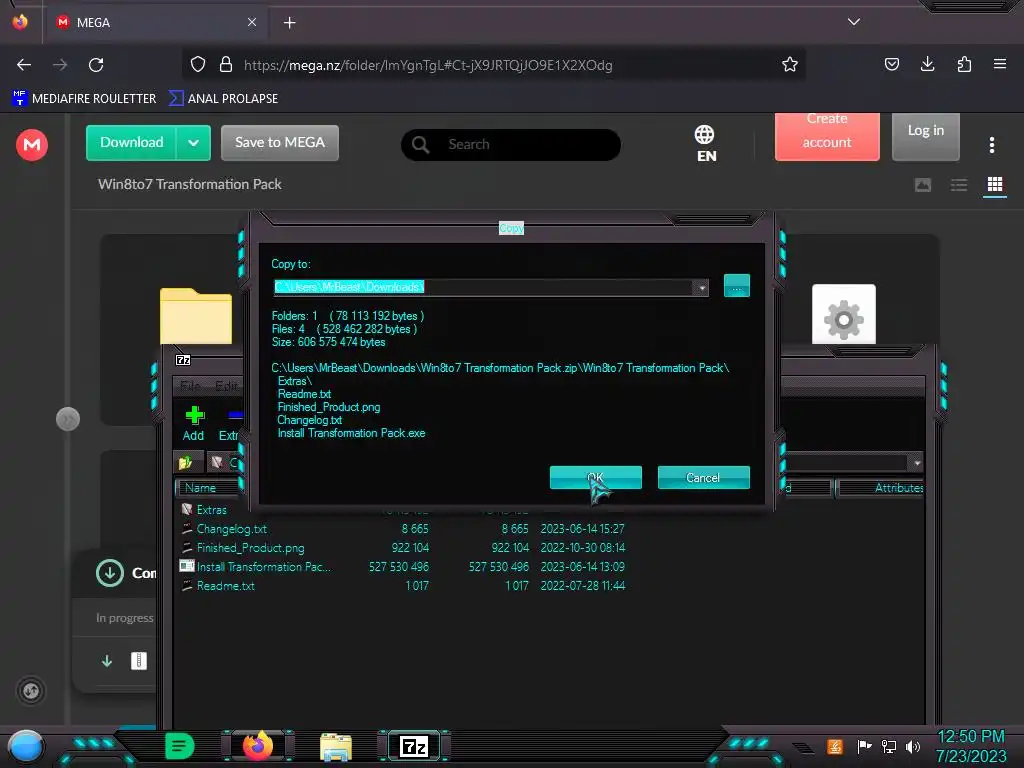Open the EN language selector

705,144
